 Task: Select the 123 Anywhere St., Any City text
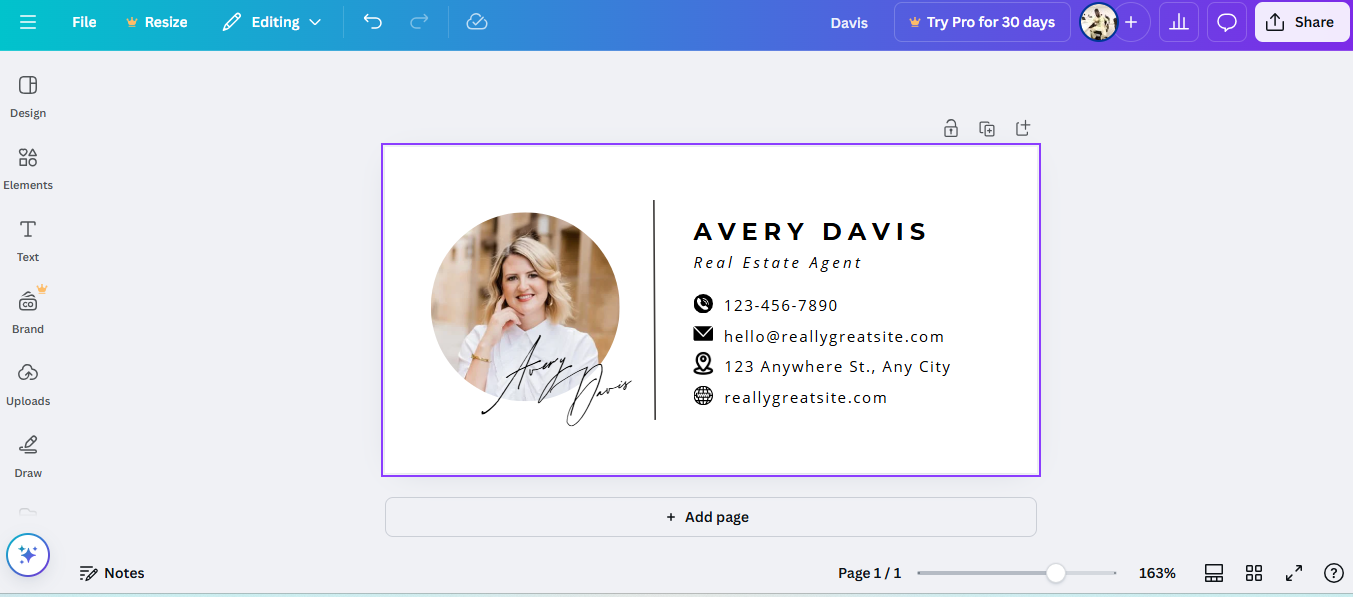click(x=837, y=367)
